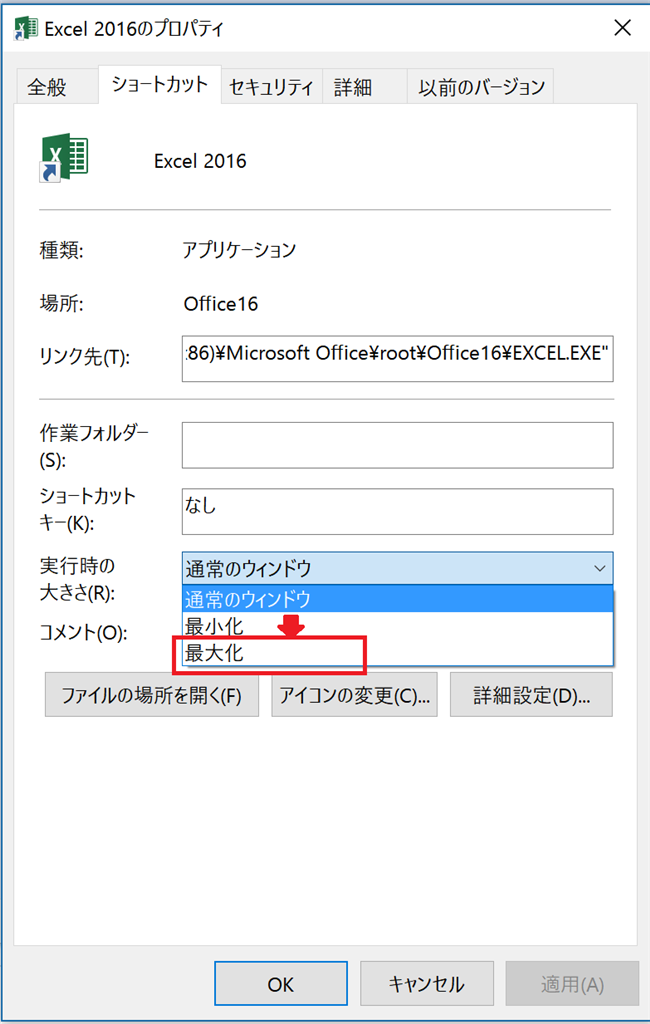Viewport: 650px width, 1024px height.
Task: Close the properties dialog
Action: (x=623, y=27)
